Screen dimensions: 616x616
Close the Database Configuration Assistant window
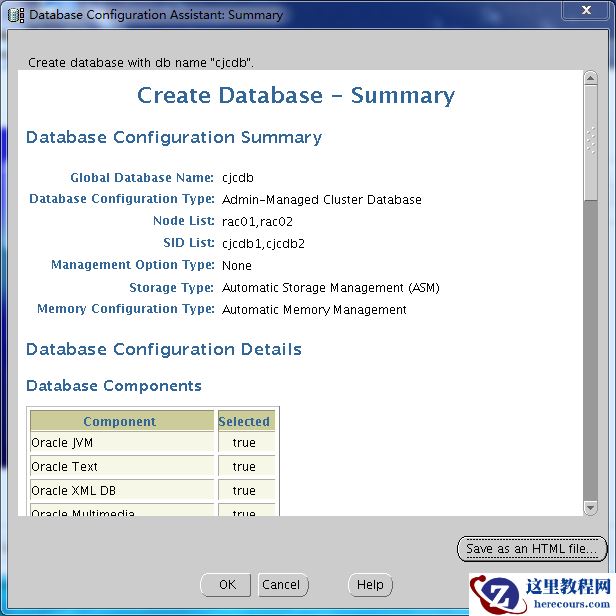click(586, 10)
